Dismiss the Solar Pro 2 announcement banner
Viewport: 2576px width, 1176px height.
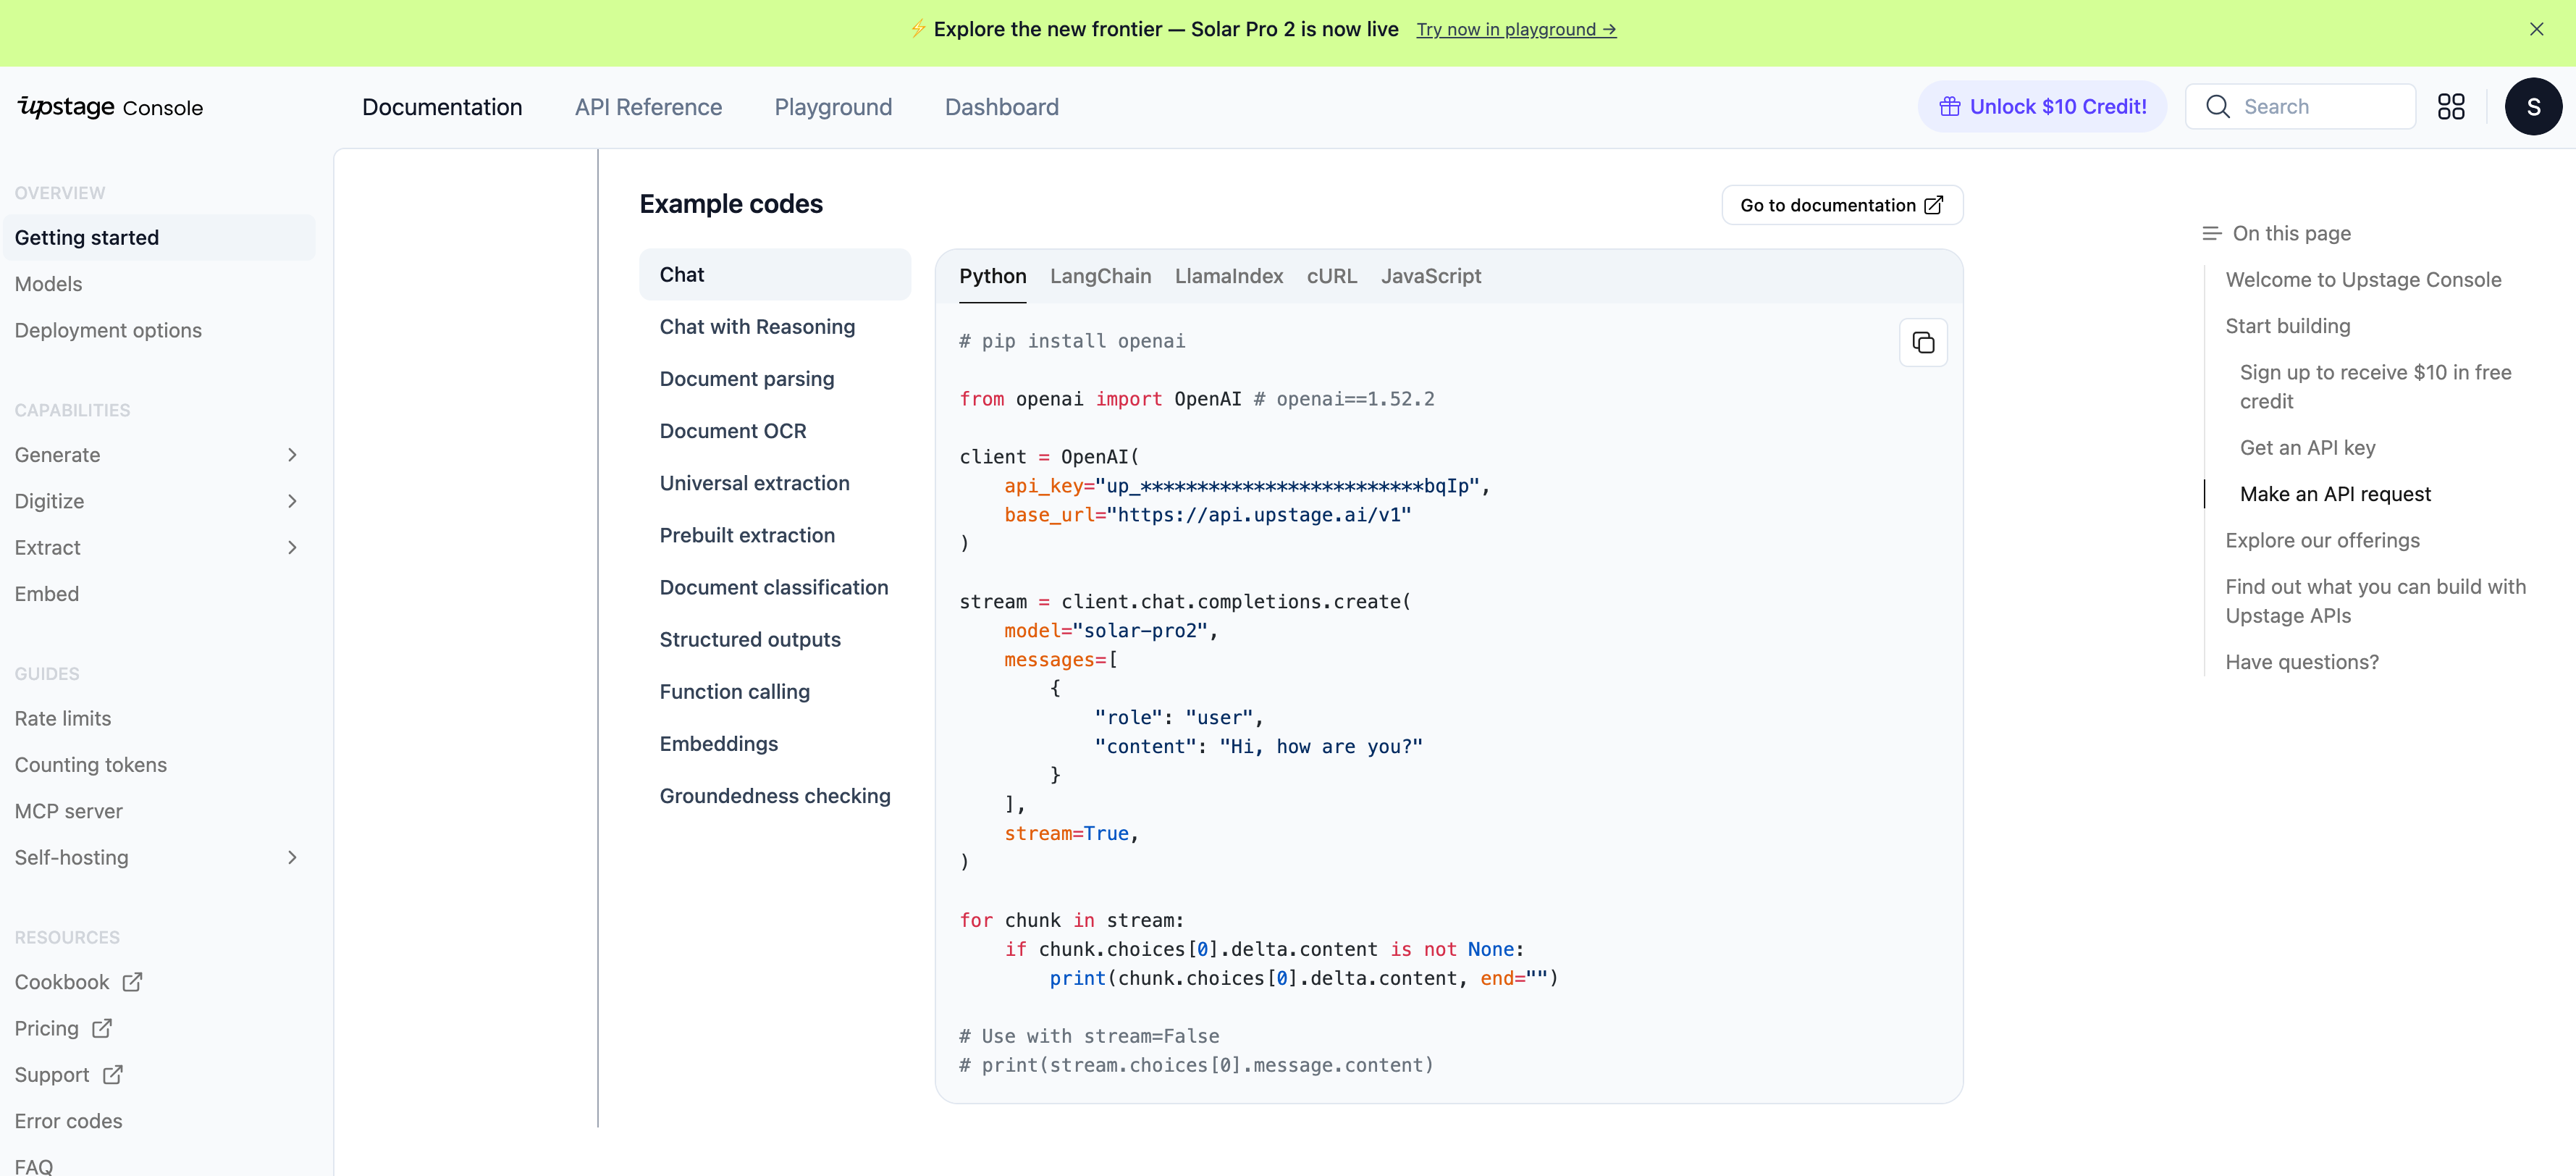2536,29
